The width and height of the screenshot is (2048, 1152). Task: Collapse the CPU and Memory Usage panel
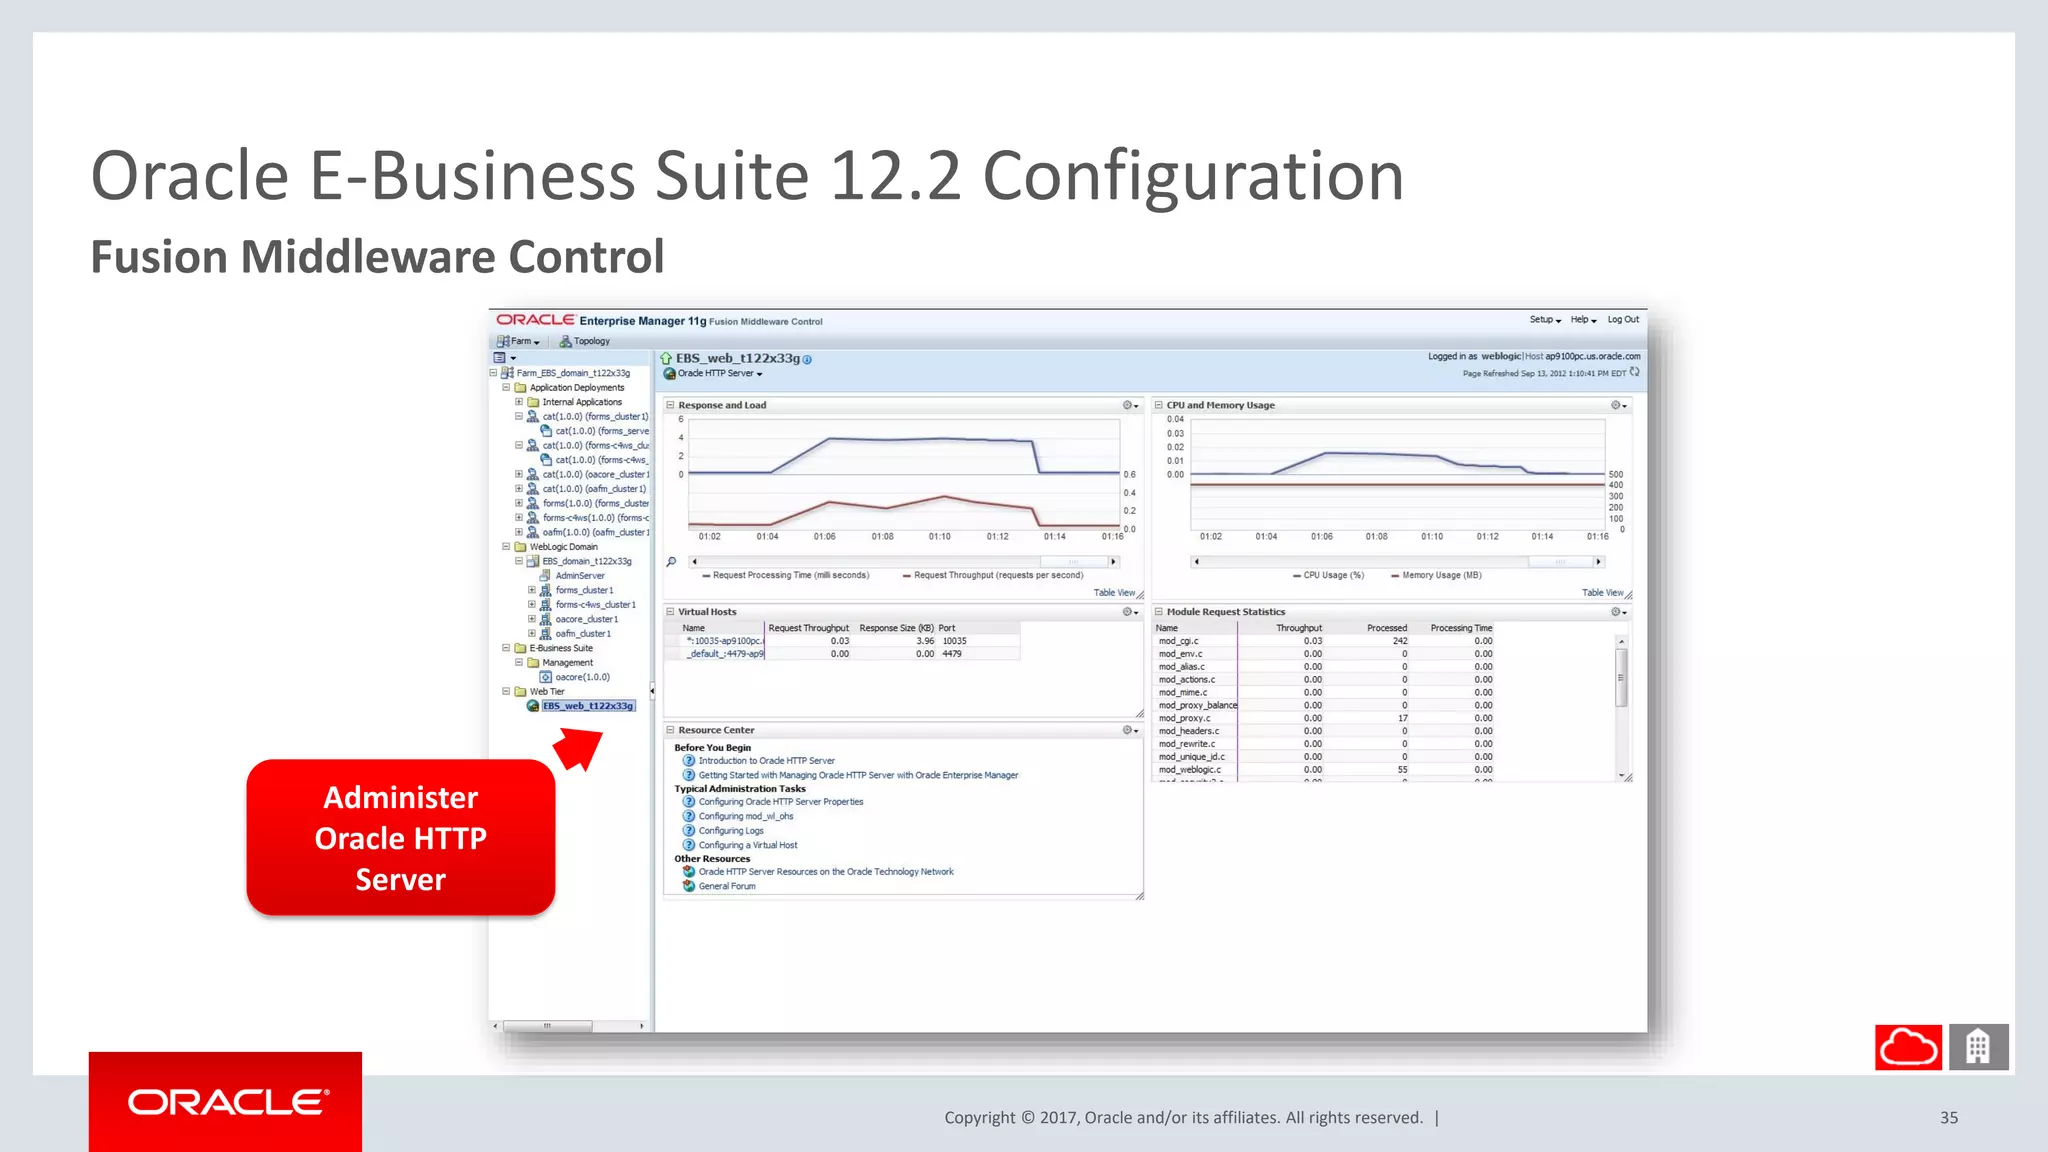(1159, 405)
